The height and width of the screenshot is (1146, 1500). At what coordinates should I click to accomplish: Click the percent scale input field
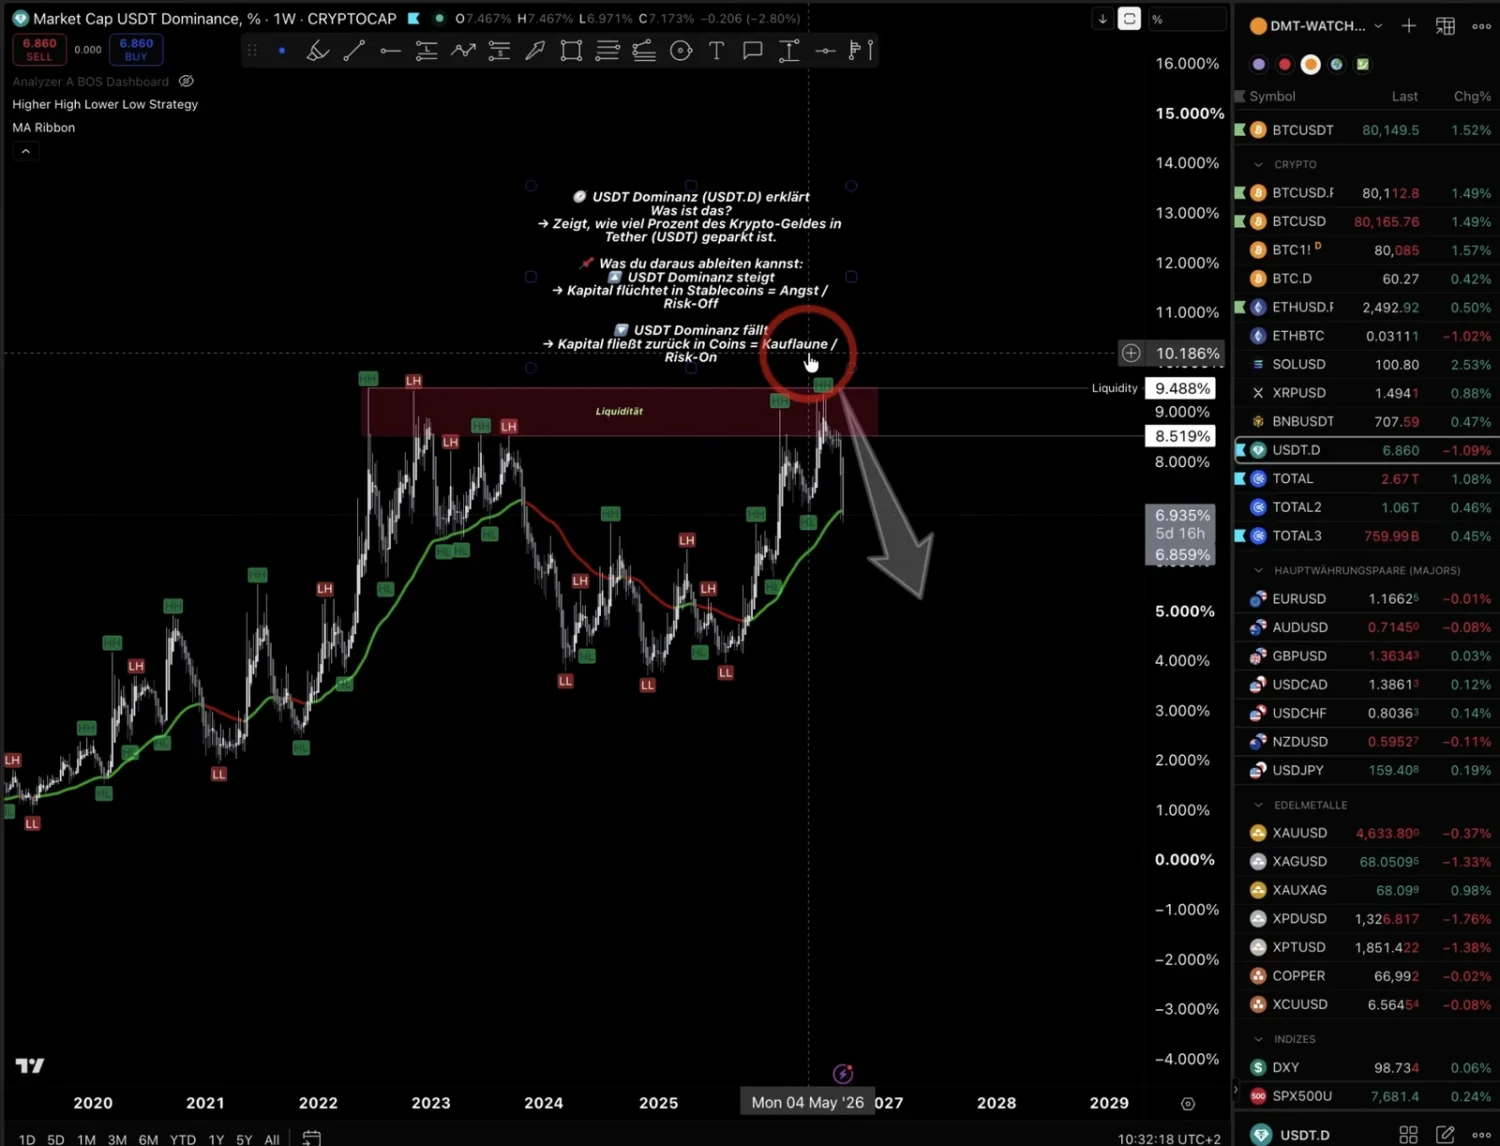(x=1186, y=19)
